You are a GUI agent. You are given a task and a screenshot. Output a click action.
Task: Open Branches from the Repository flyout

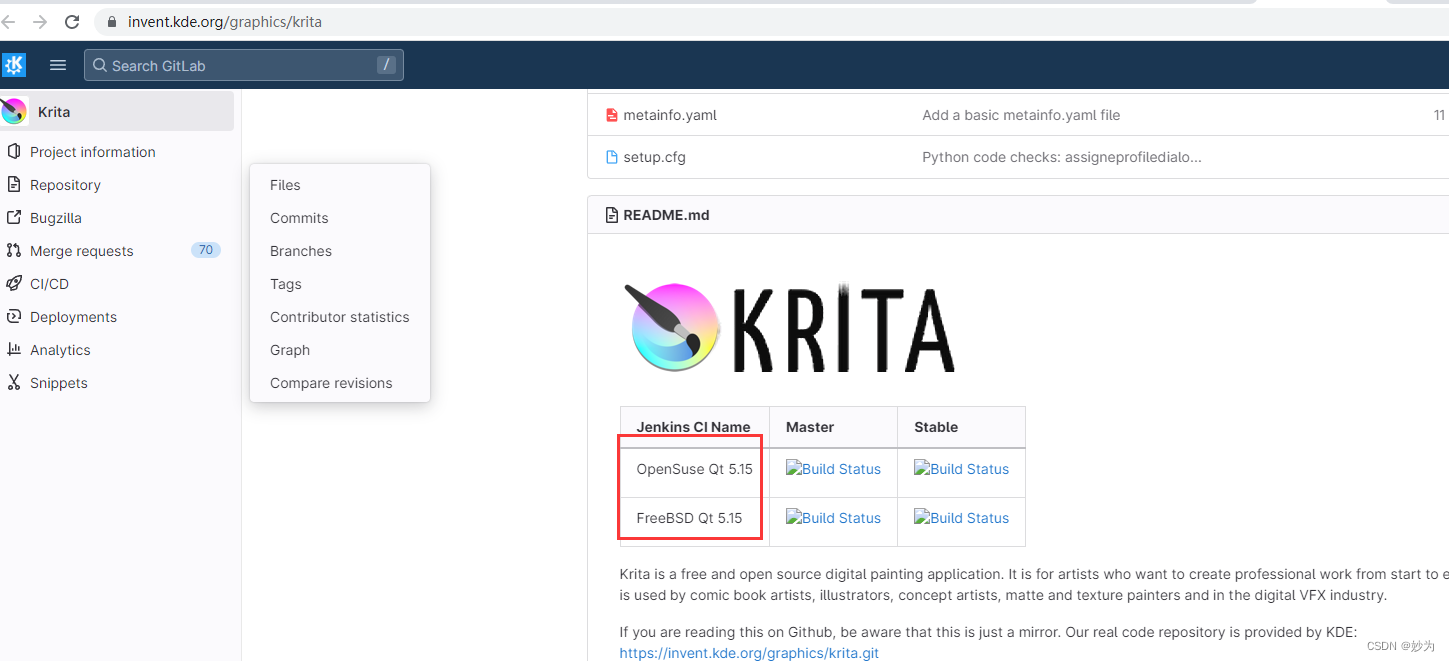pos(301,251)
